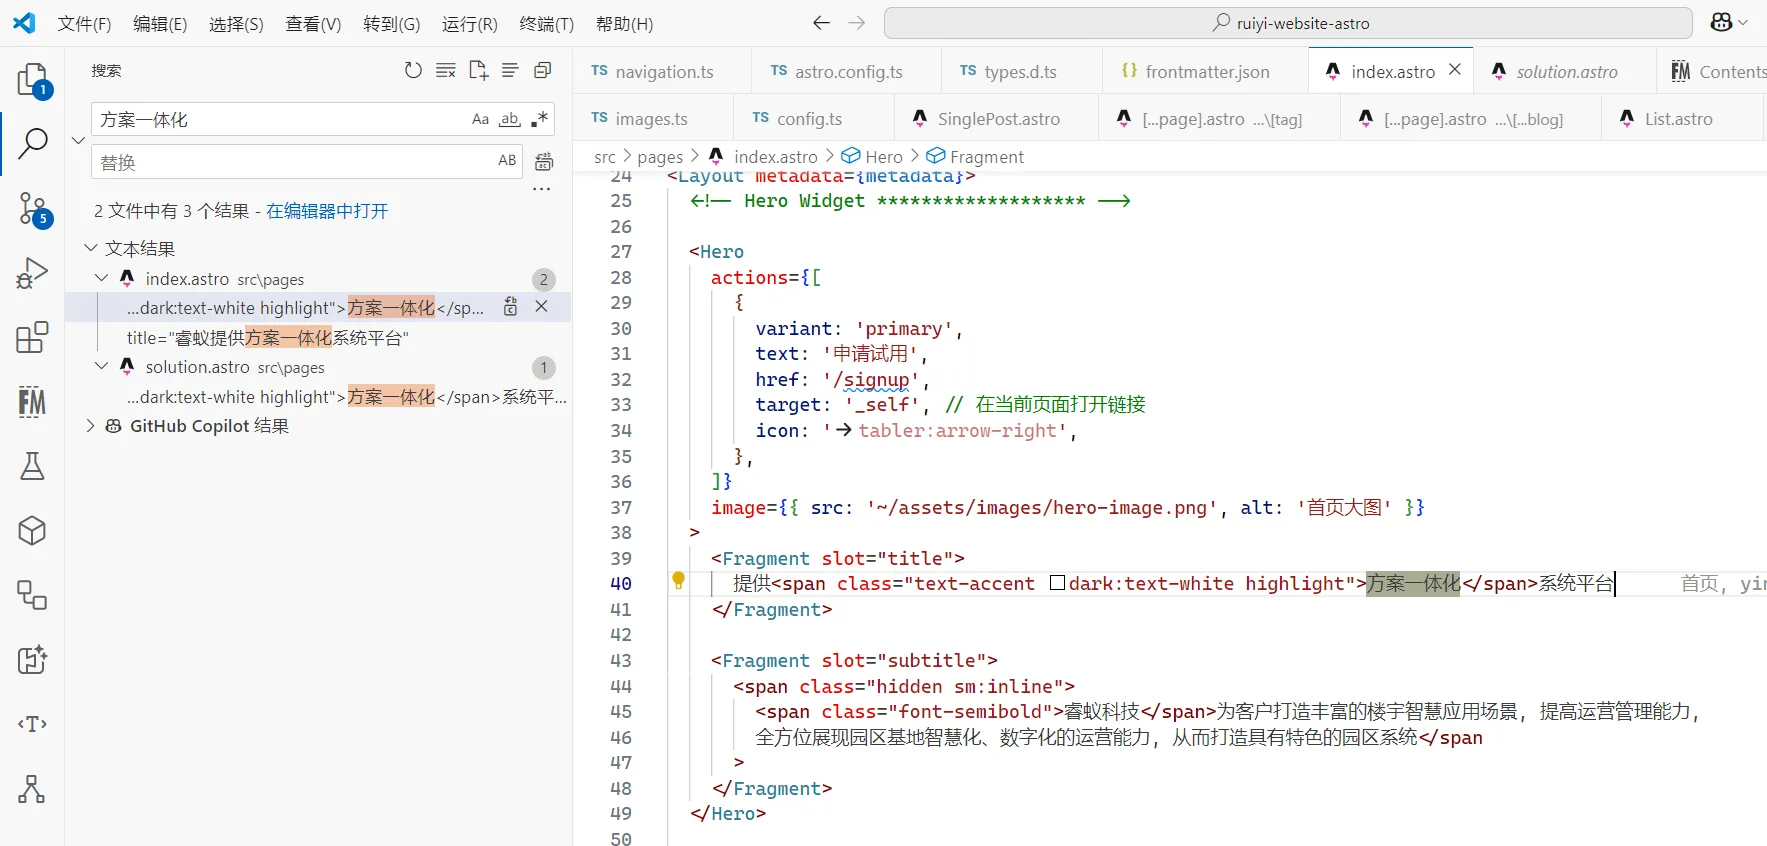Clear search results
The width and height of the screenshot is (1767, 846).
(446, 70)
